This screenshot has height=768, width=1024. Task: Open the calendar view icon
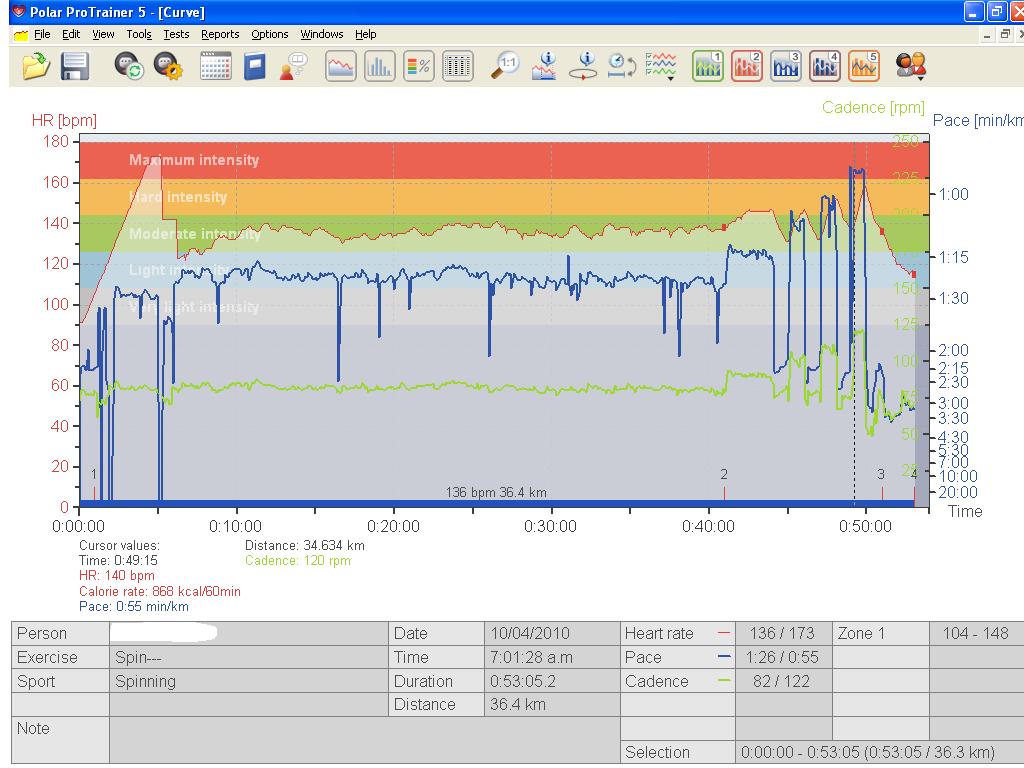(215, 66)
